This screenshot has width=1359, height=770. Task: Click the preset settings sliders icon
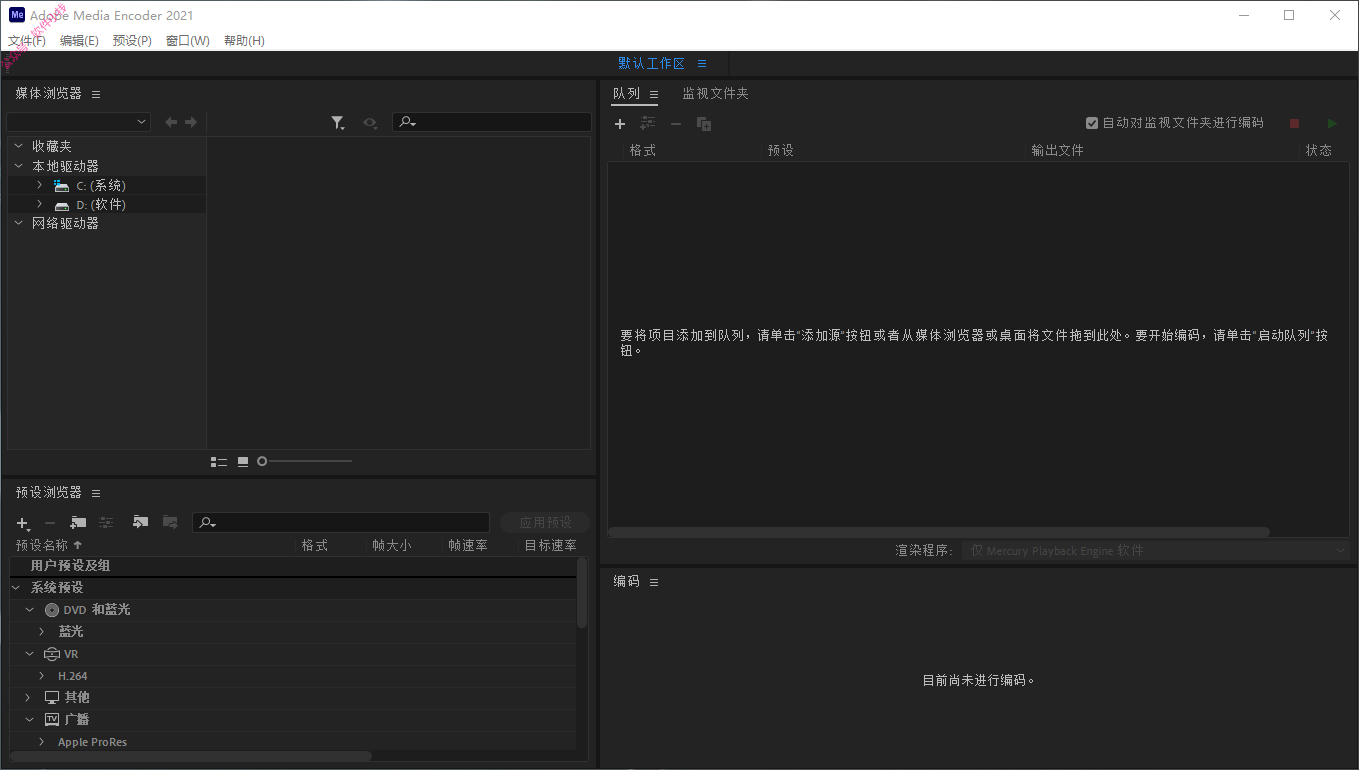(x=106, y=522)
